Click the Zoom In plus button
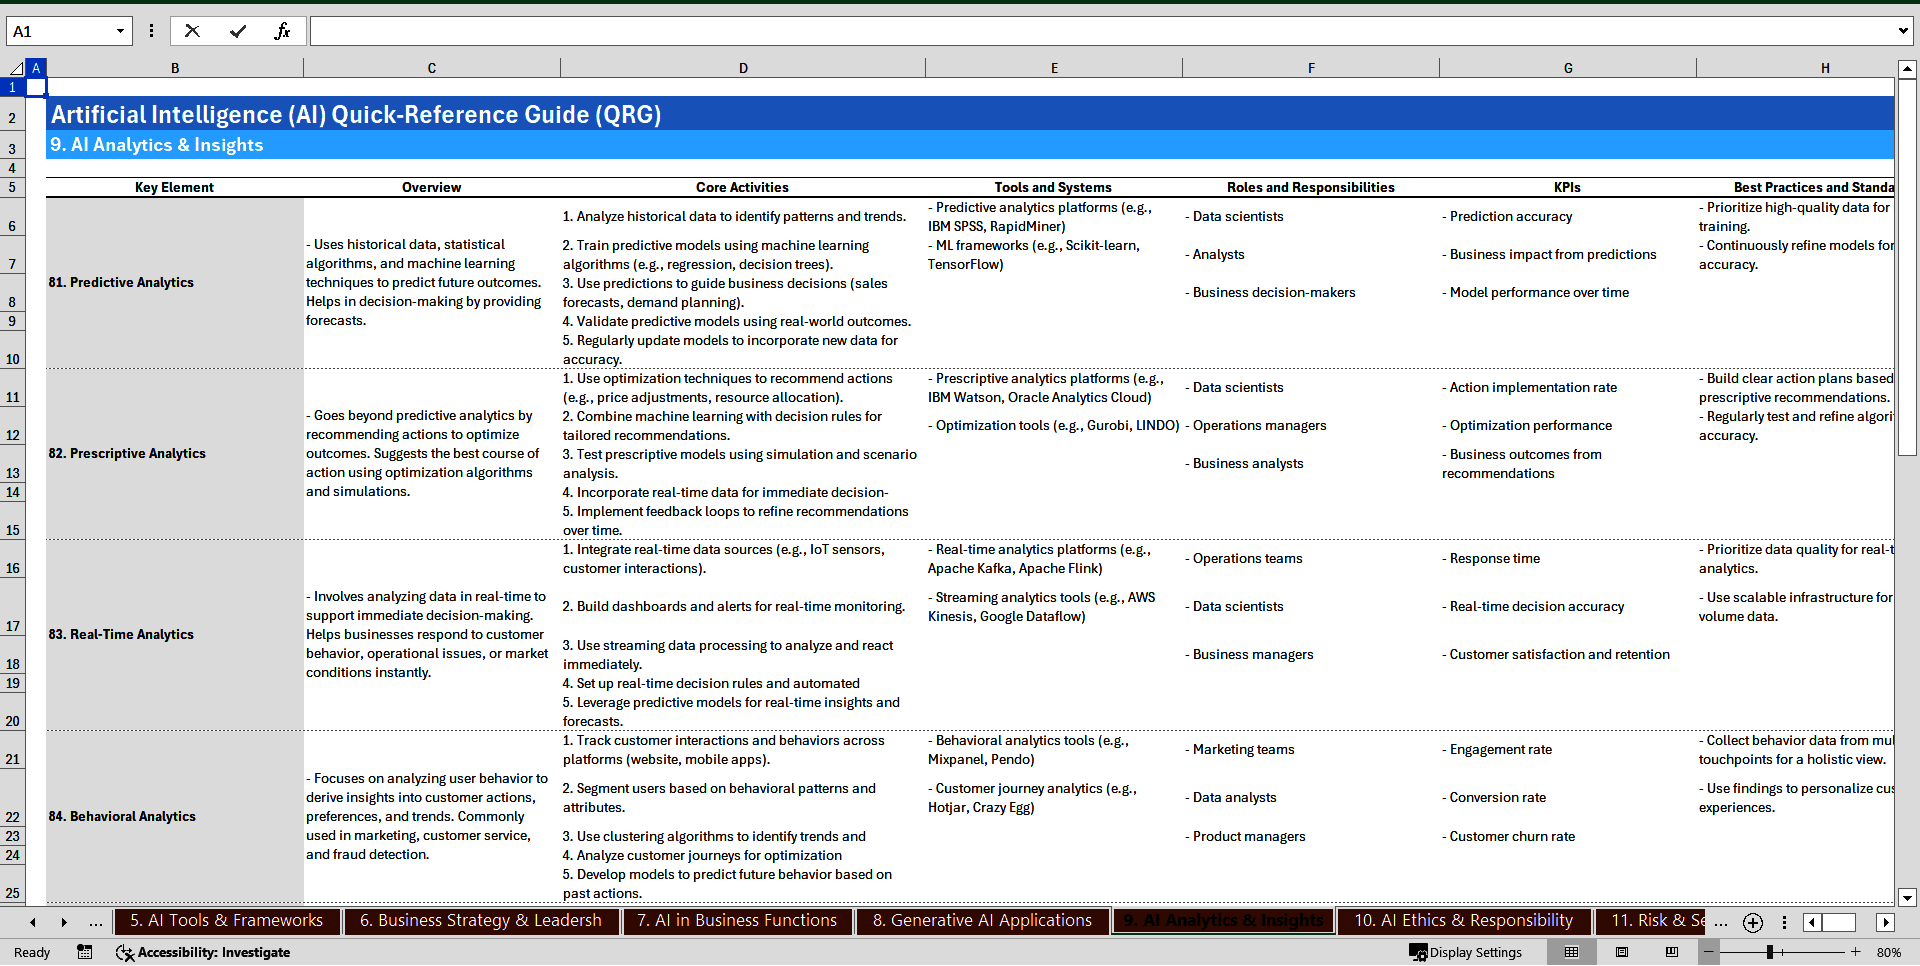 pos(1855,953)
